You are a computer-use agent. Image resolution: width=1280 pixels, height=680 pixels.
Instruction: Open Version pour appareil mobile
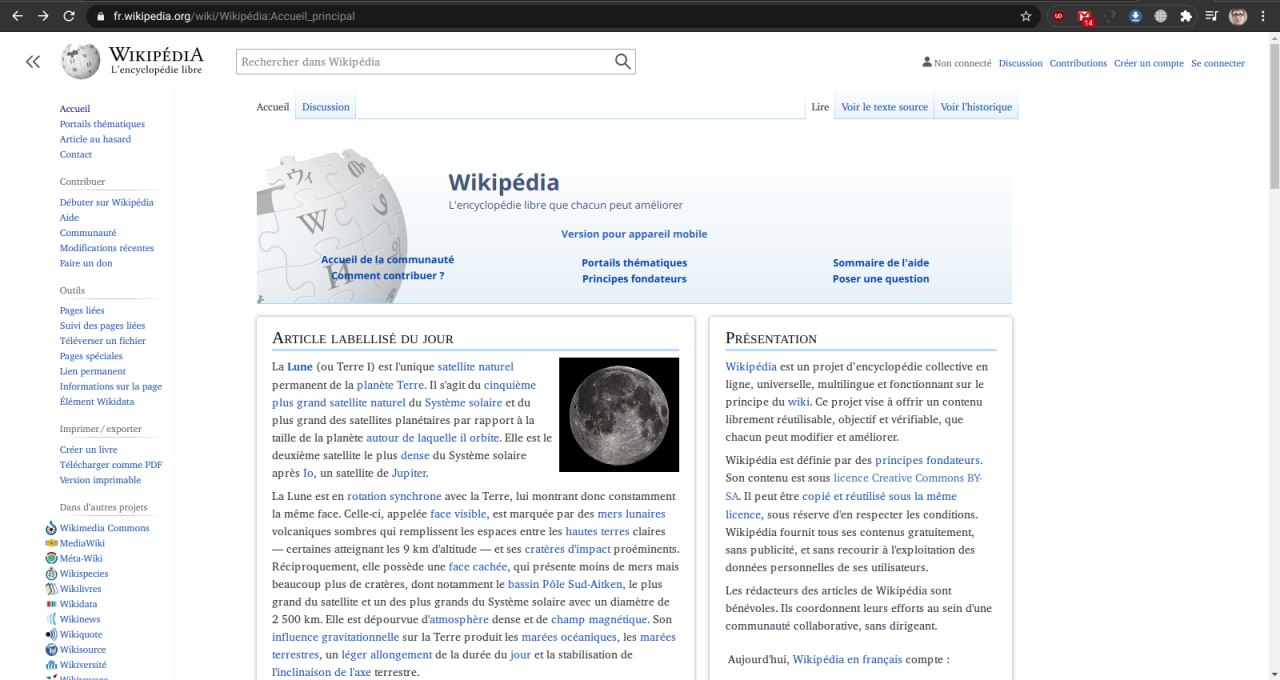click(634, 234)
